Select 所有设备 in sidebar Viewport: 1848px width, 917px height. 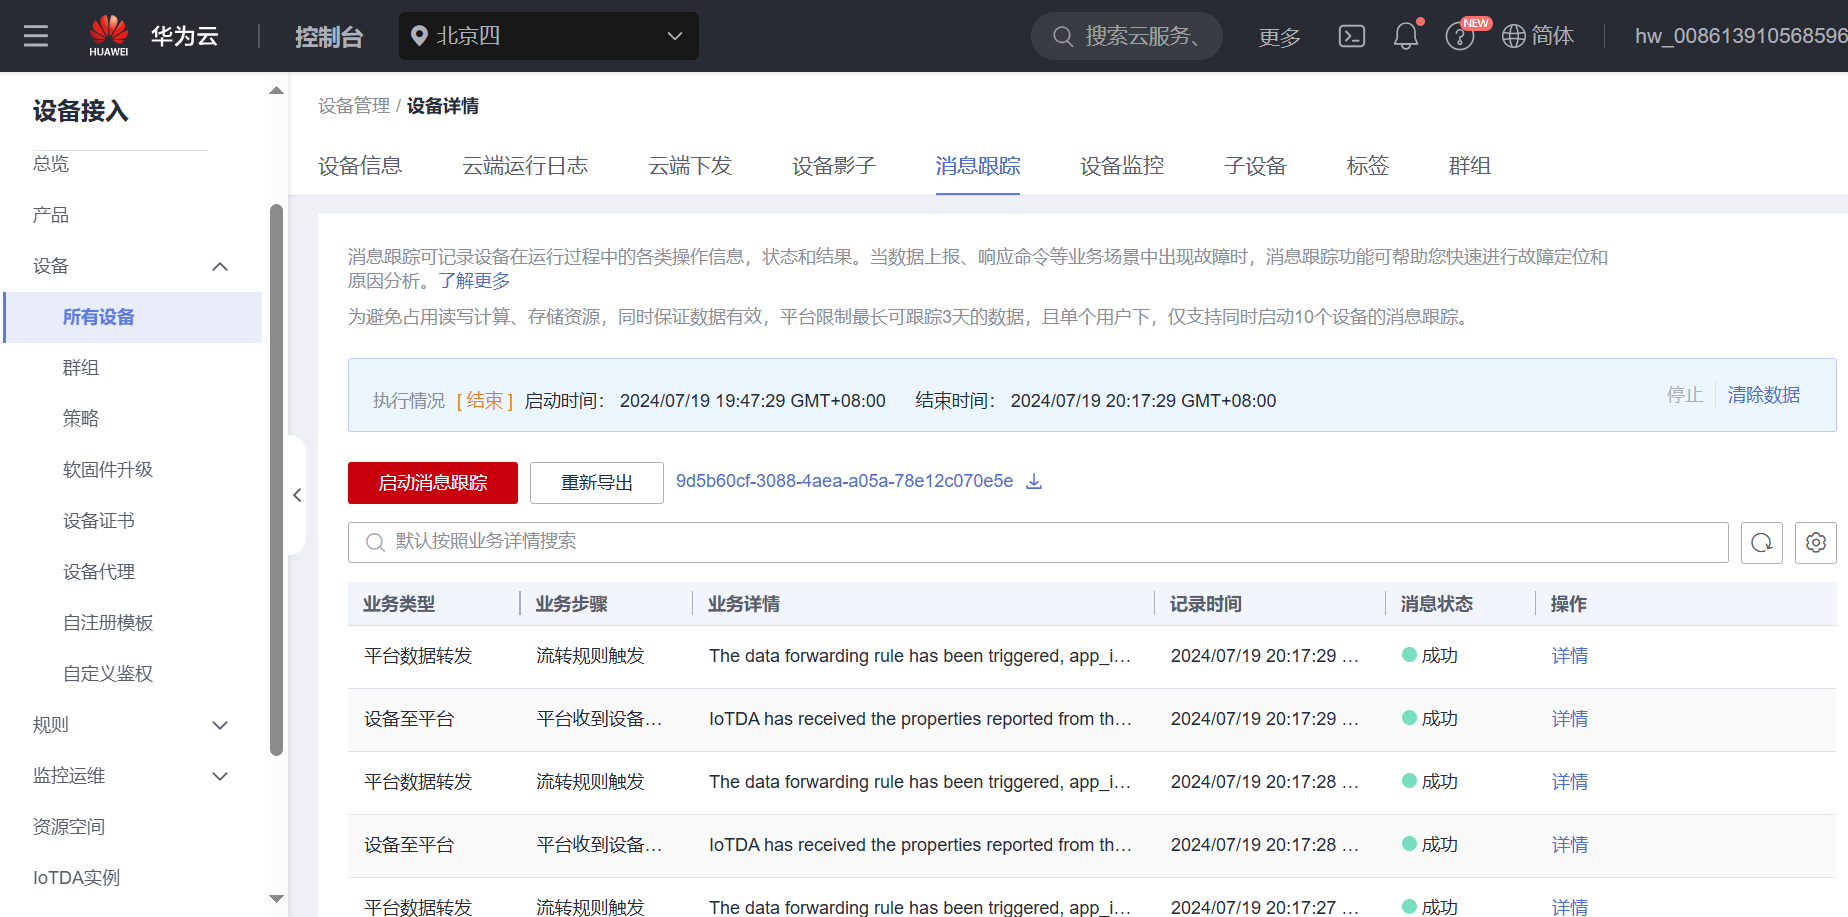click(x=133, y=317)
